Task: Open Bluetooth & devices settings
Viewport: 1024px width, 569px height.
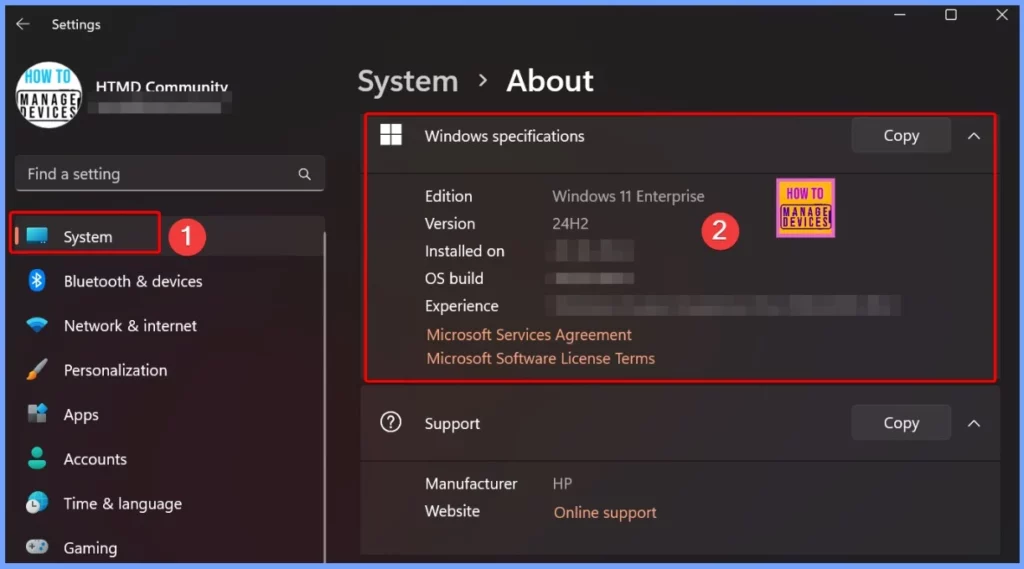Action: click(x=133, y=282)
